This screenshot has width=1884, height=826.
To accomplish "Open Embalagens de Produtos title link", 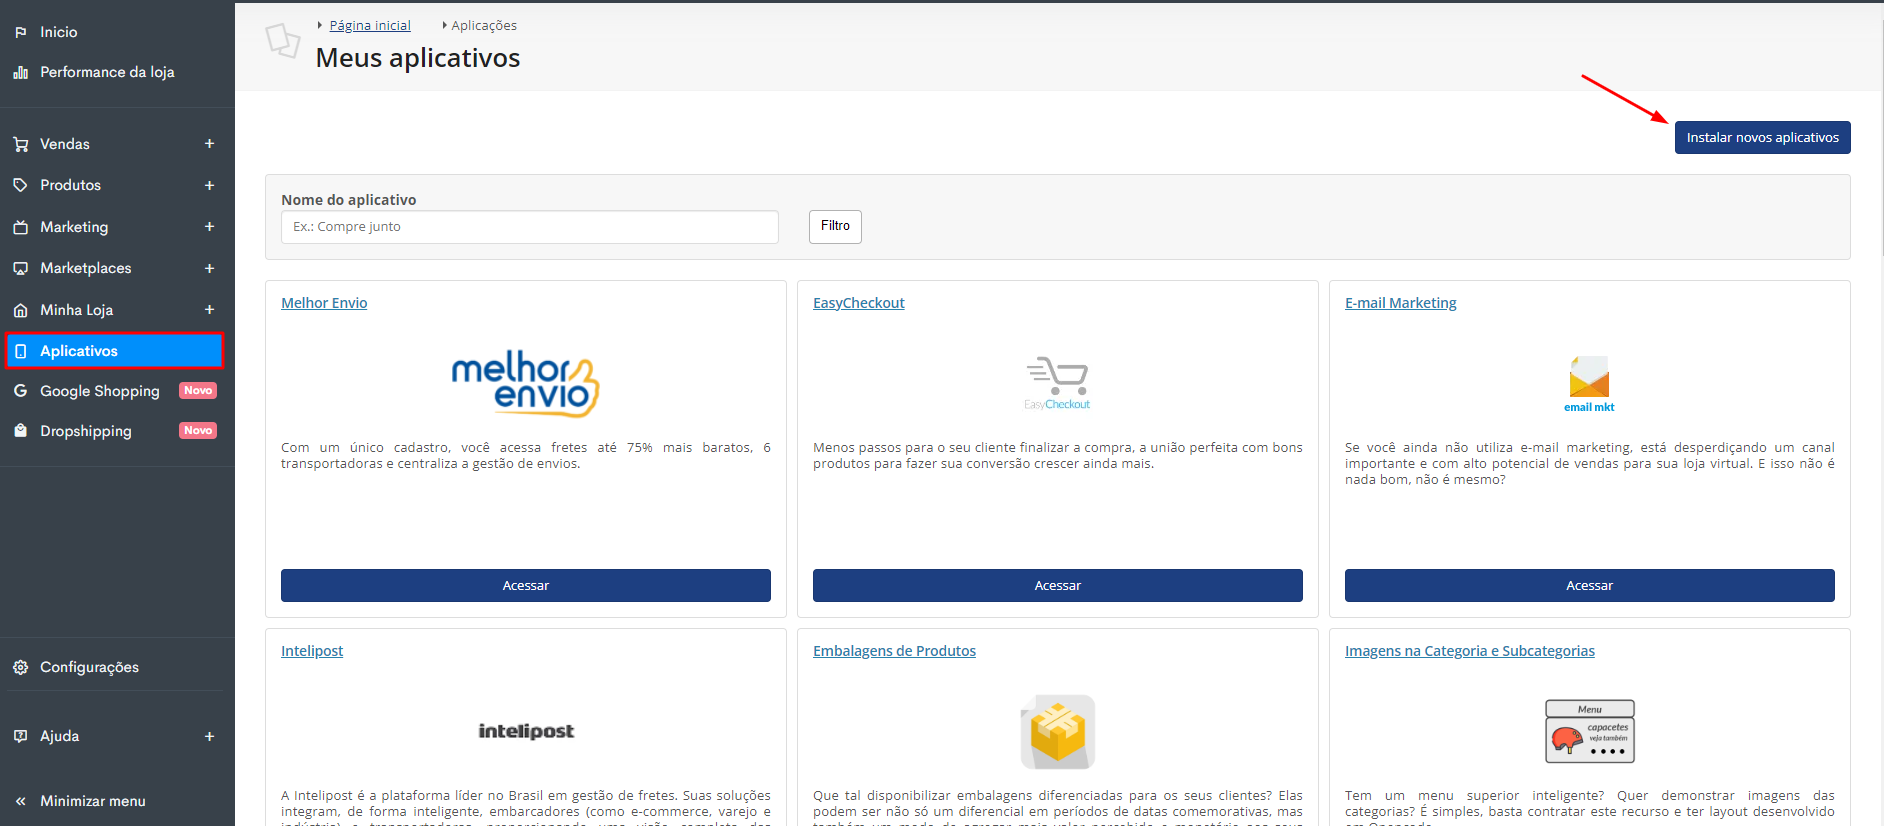I will (894, 651).
